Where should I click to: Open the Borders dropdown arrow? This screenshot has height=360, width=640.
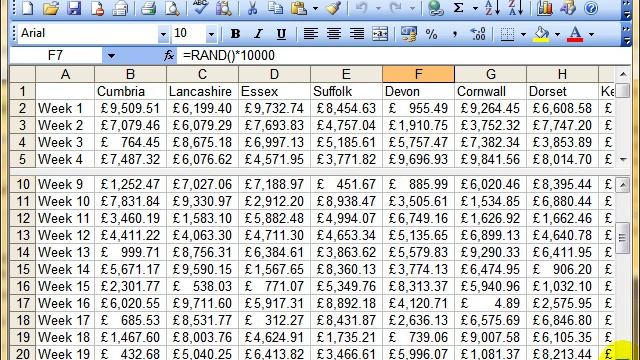pos(523,34)
